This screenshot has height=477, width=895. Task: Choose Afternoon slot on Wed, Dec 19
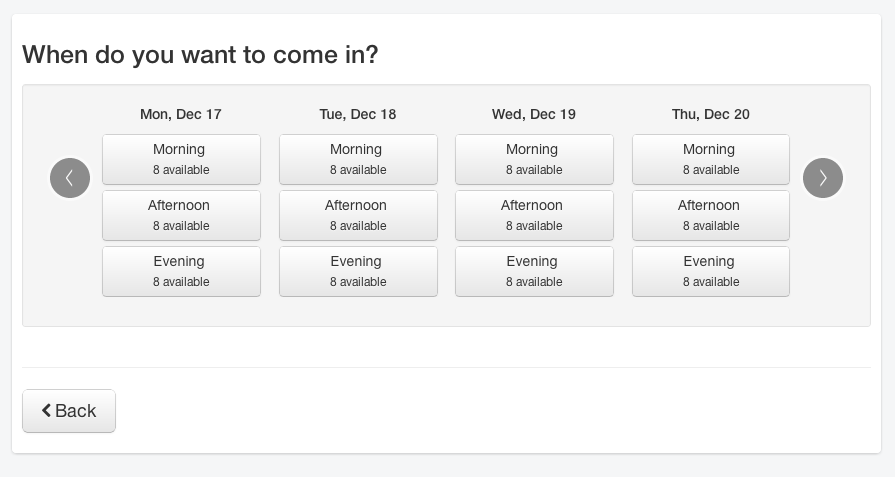tap(534, 215)
